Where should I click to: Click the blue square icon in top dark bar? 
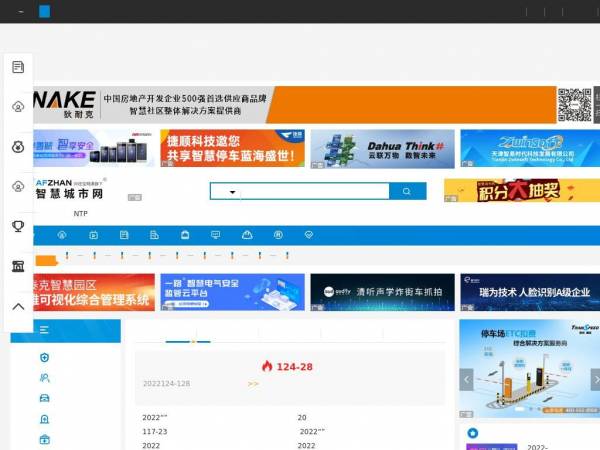click(44, 11)
